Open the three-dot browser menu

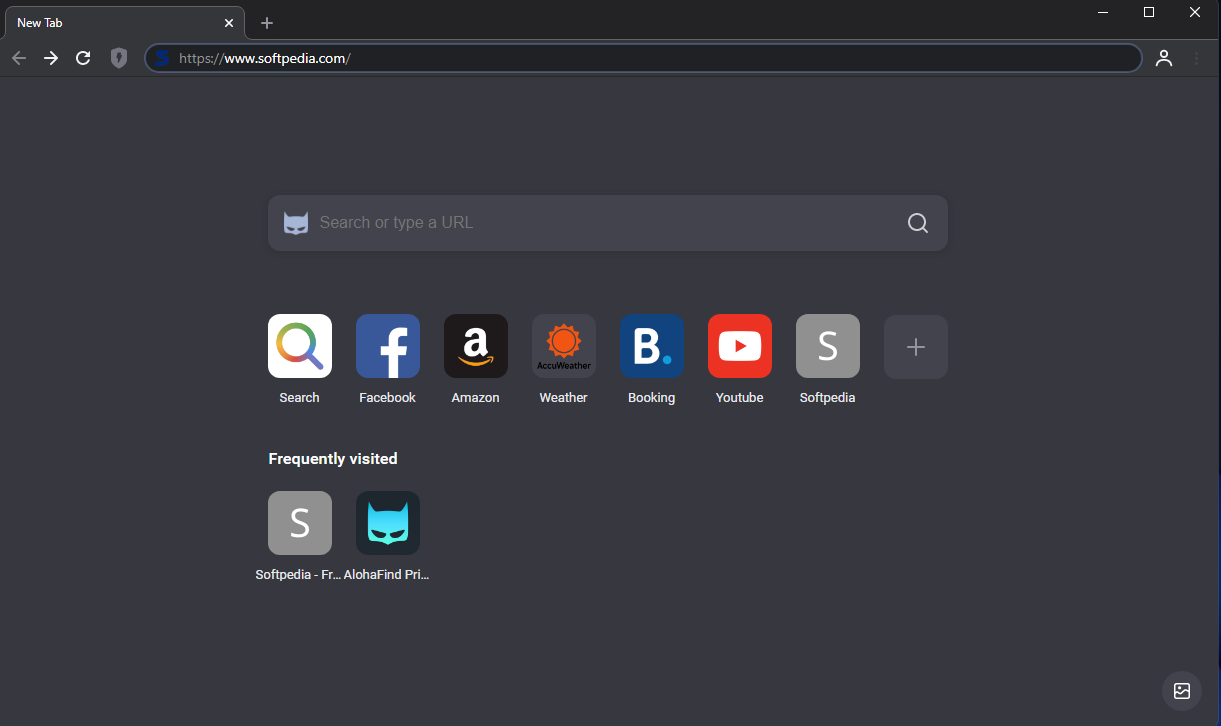click(x=1196, y=58)
